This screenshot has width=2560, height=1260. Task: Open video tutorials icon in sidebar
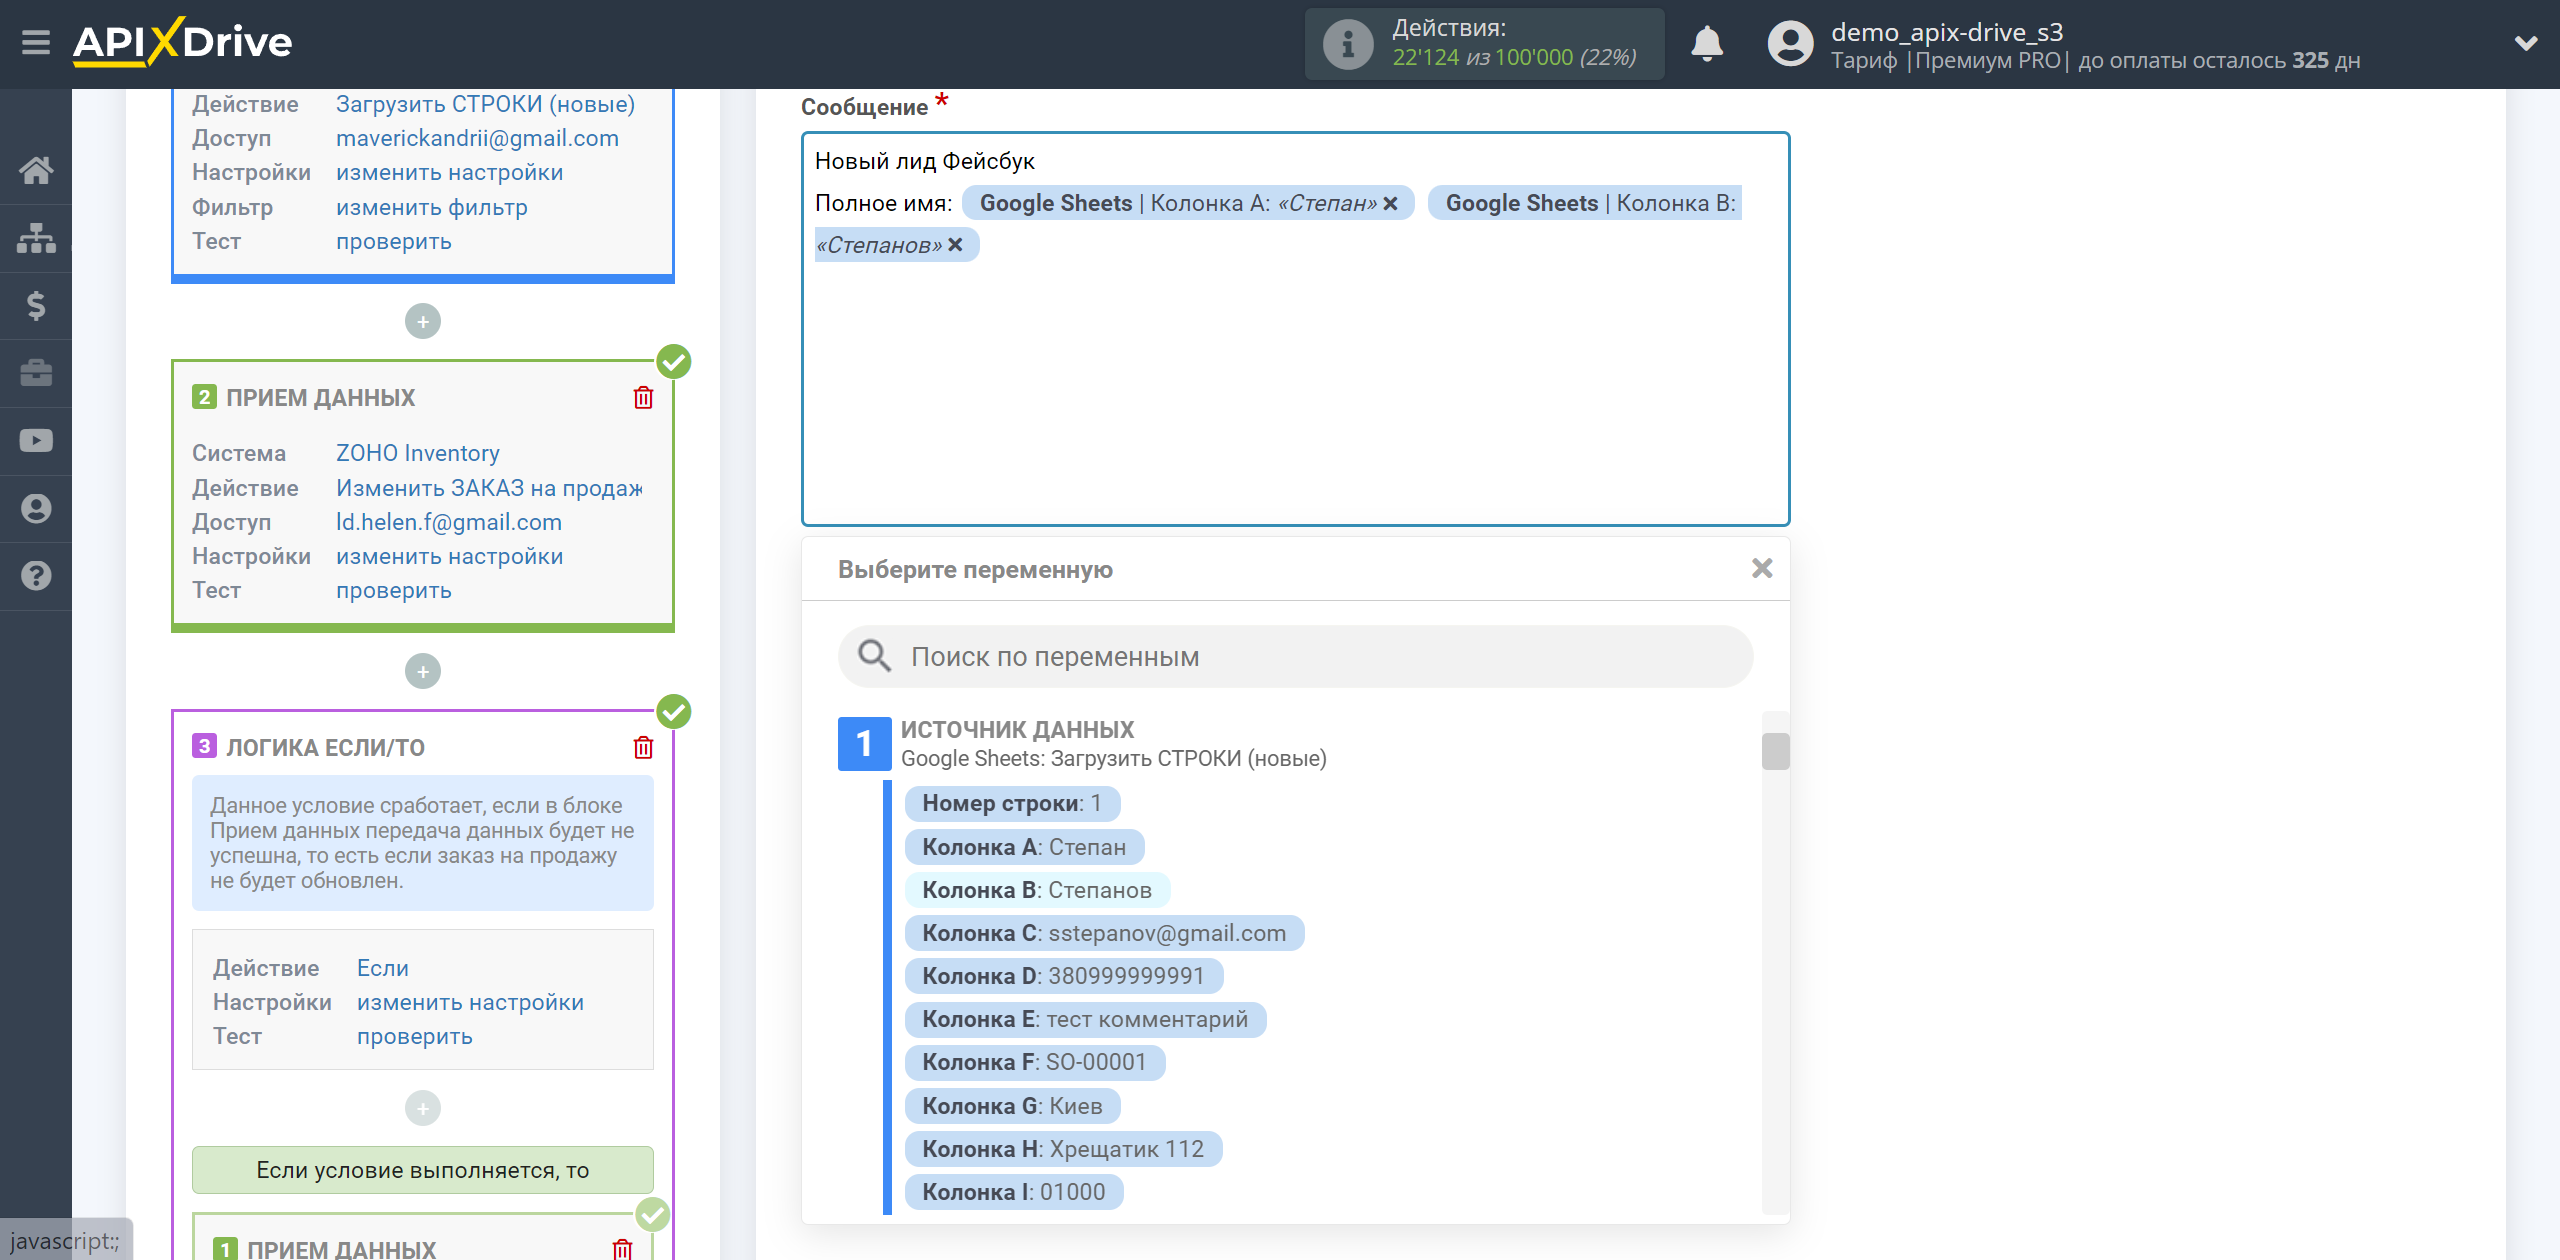[x=36, y=441]
